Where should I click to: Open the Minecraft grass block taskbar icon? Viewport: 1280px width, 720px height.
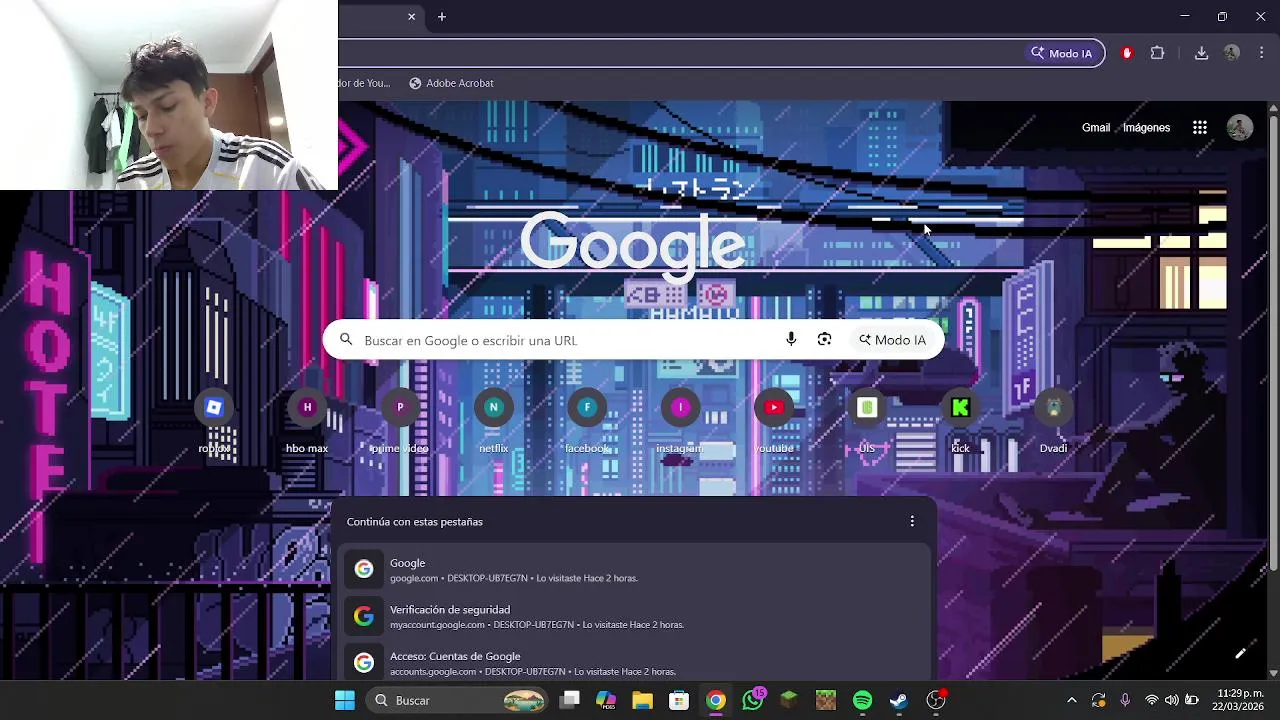click(x=789, y=700)
